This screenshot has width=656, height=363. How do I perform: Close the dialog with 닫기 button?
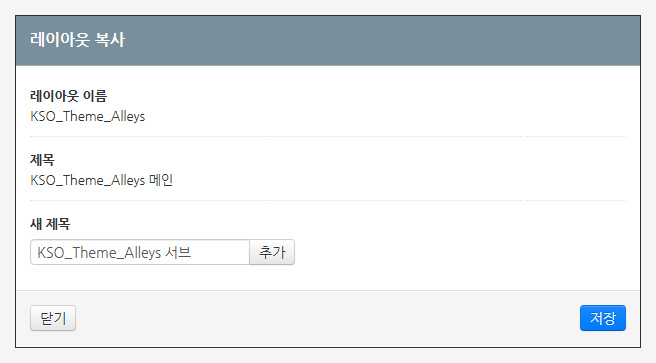[53, 318]
